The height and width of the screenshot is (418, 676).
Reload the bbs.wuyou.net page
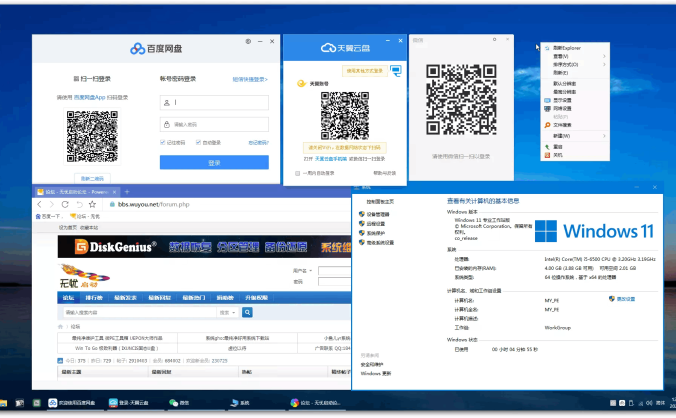(x=65, y=204)
